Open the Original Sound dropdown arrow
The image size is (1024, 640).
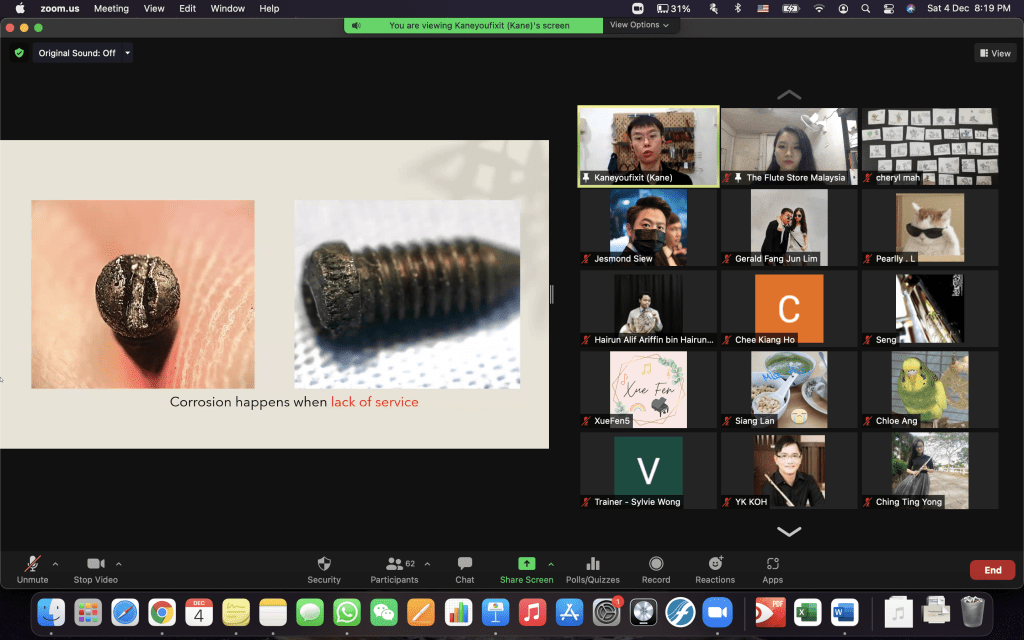coord(127,53)
